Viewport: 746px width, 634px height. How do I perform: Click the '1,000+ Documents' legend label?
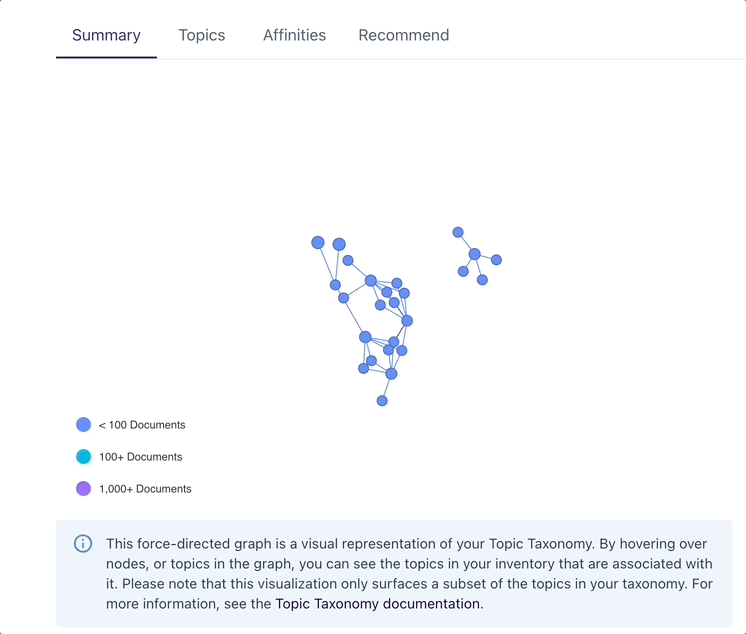pos(145,488)
